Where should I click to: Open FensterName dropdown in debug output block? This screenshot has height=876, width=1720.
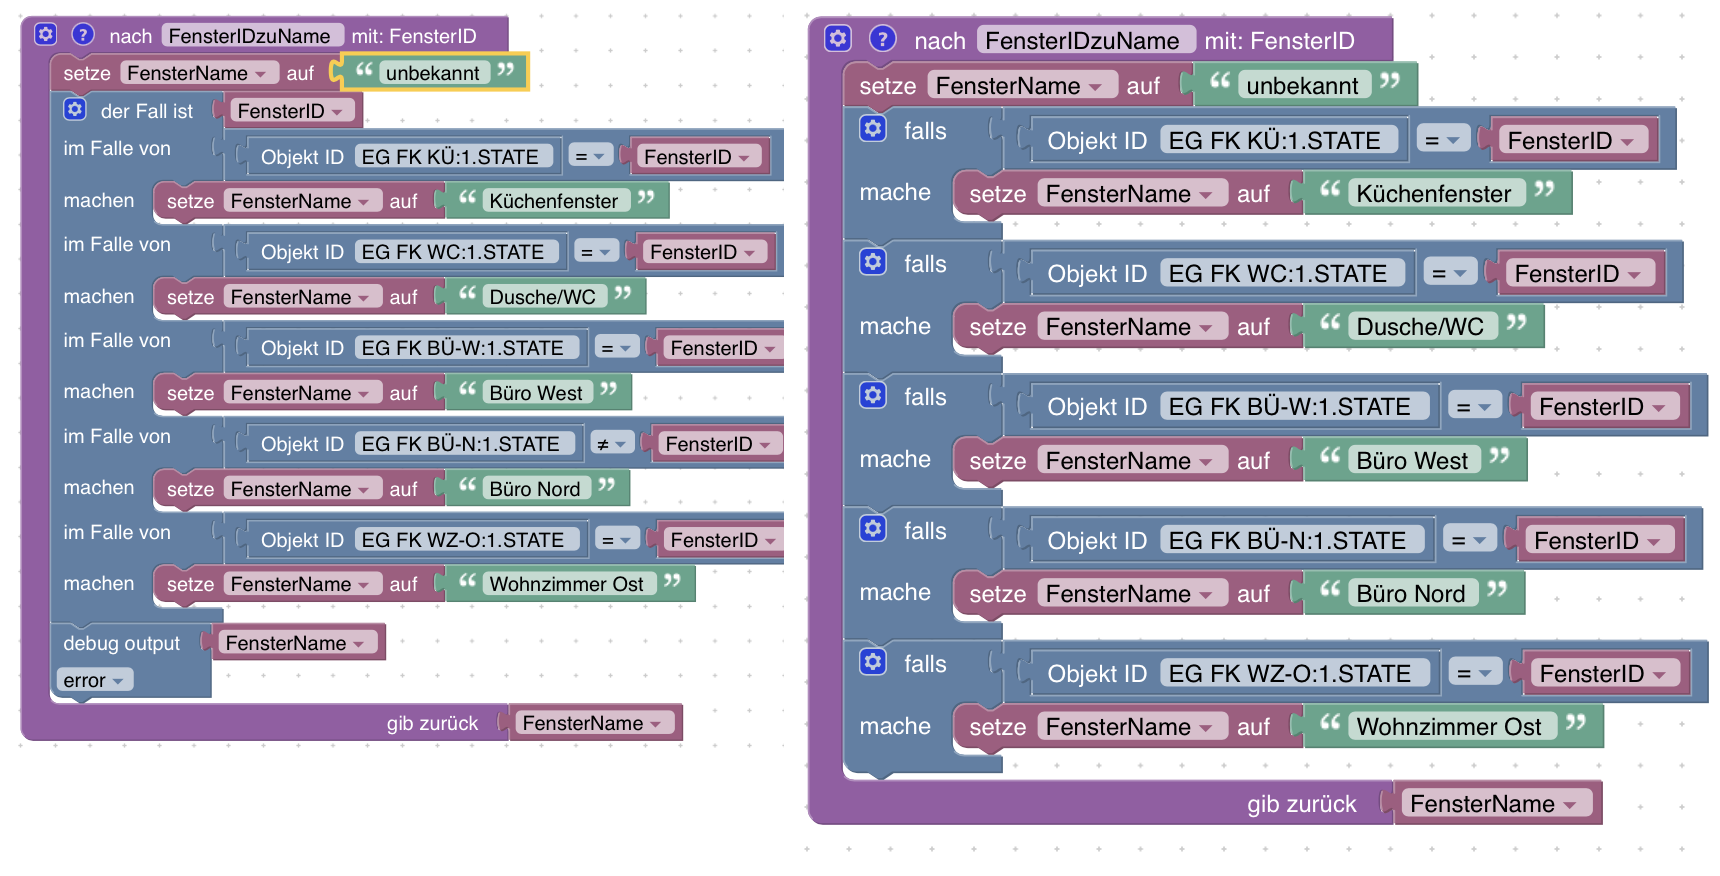(x=296, y=643)
